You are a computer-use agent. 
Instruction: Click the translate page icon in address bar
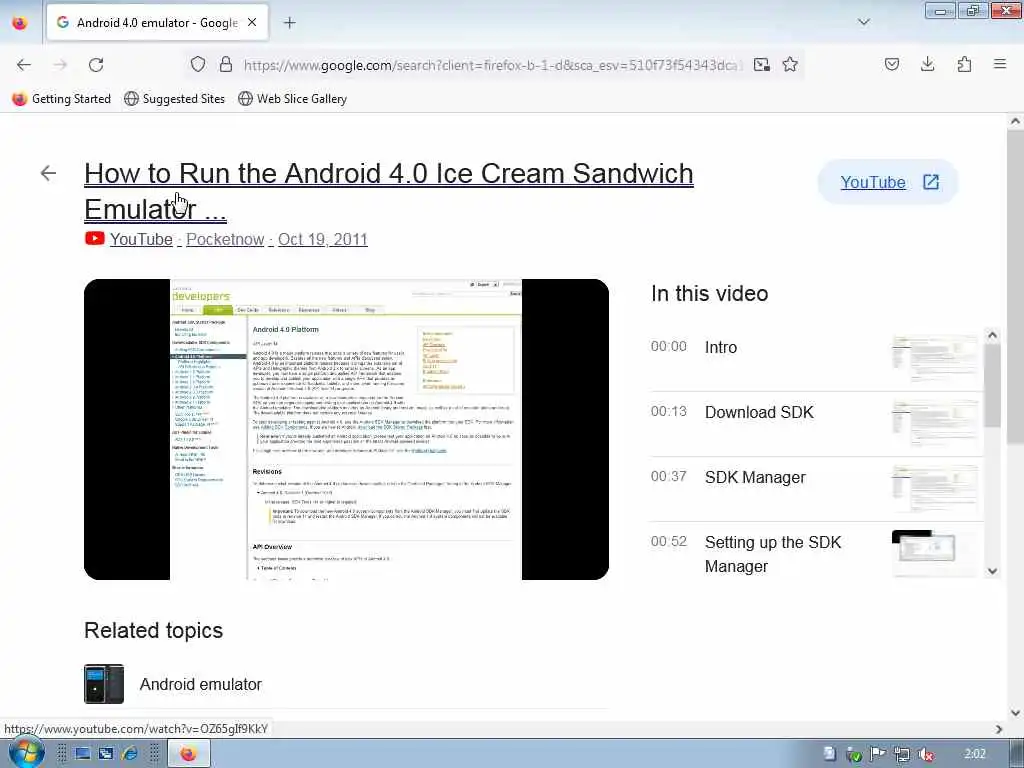761,64
